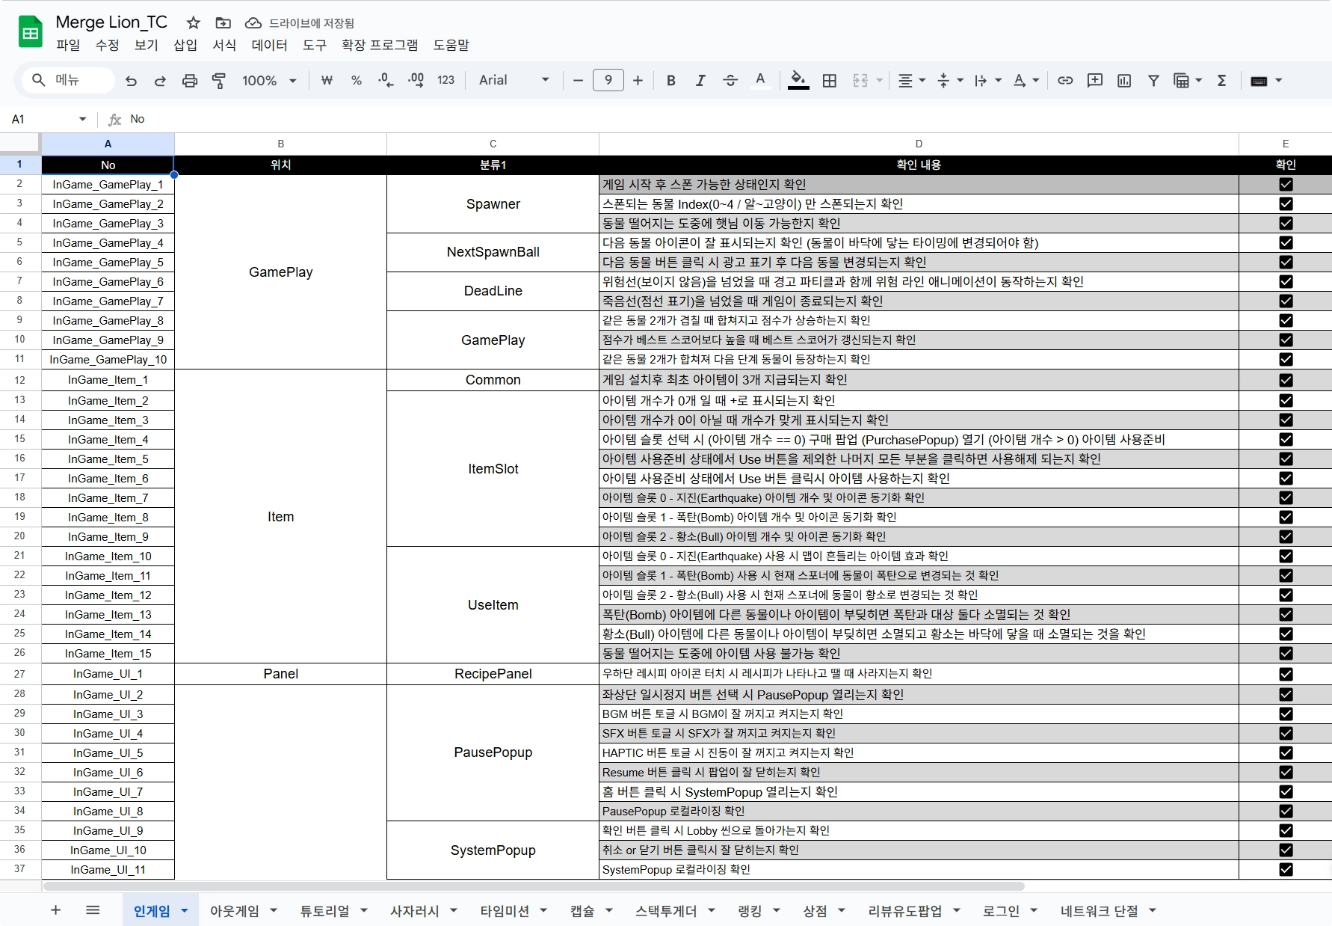Toggle bold formatting
The image size is (1332, 926).
(671, 80)
